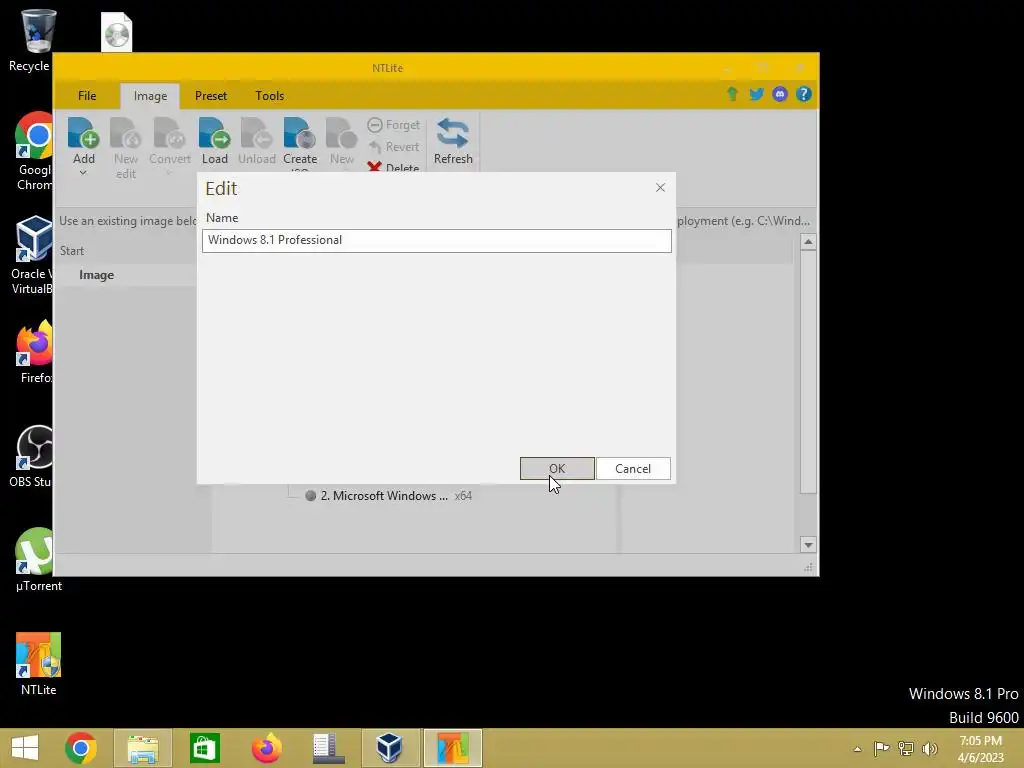Click Revert in the ribbon
Screen dimensions: 1024x768
click(x=394, y=147)
